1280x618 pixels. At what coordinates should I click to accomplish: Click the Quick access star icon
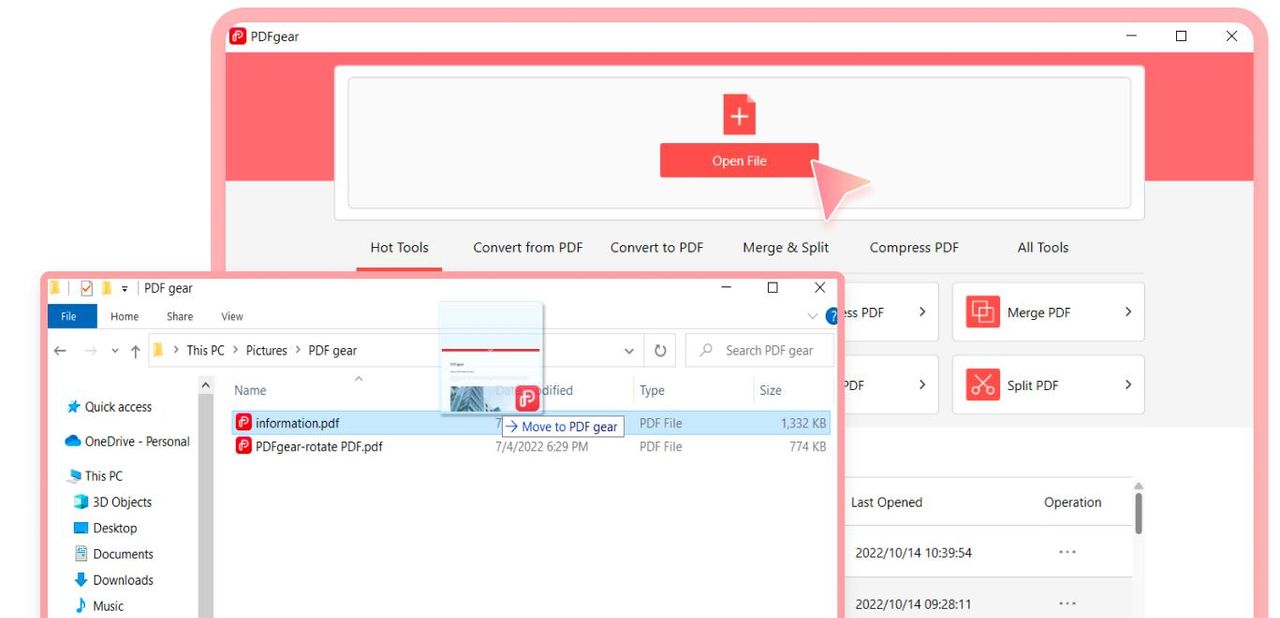pos(73,407)
